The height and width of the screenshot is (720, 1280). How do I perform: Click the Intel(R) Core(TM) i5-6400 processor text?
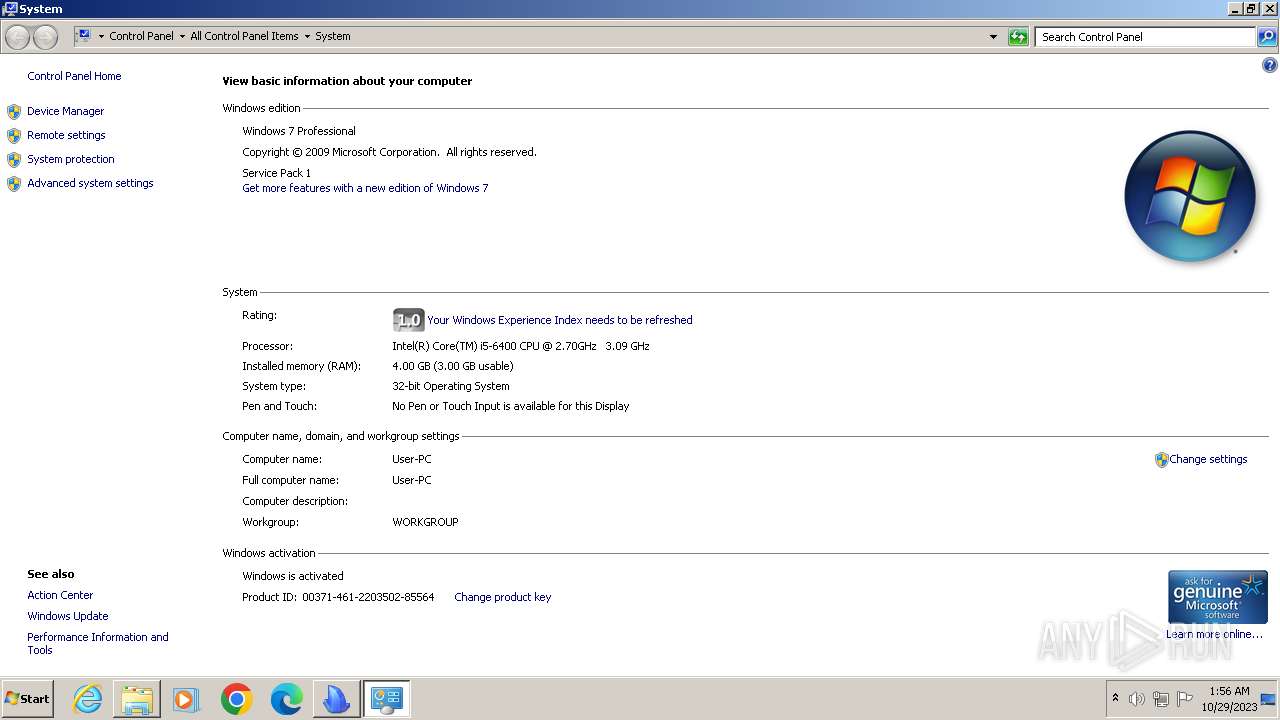(521, 346)
